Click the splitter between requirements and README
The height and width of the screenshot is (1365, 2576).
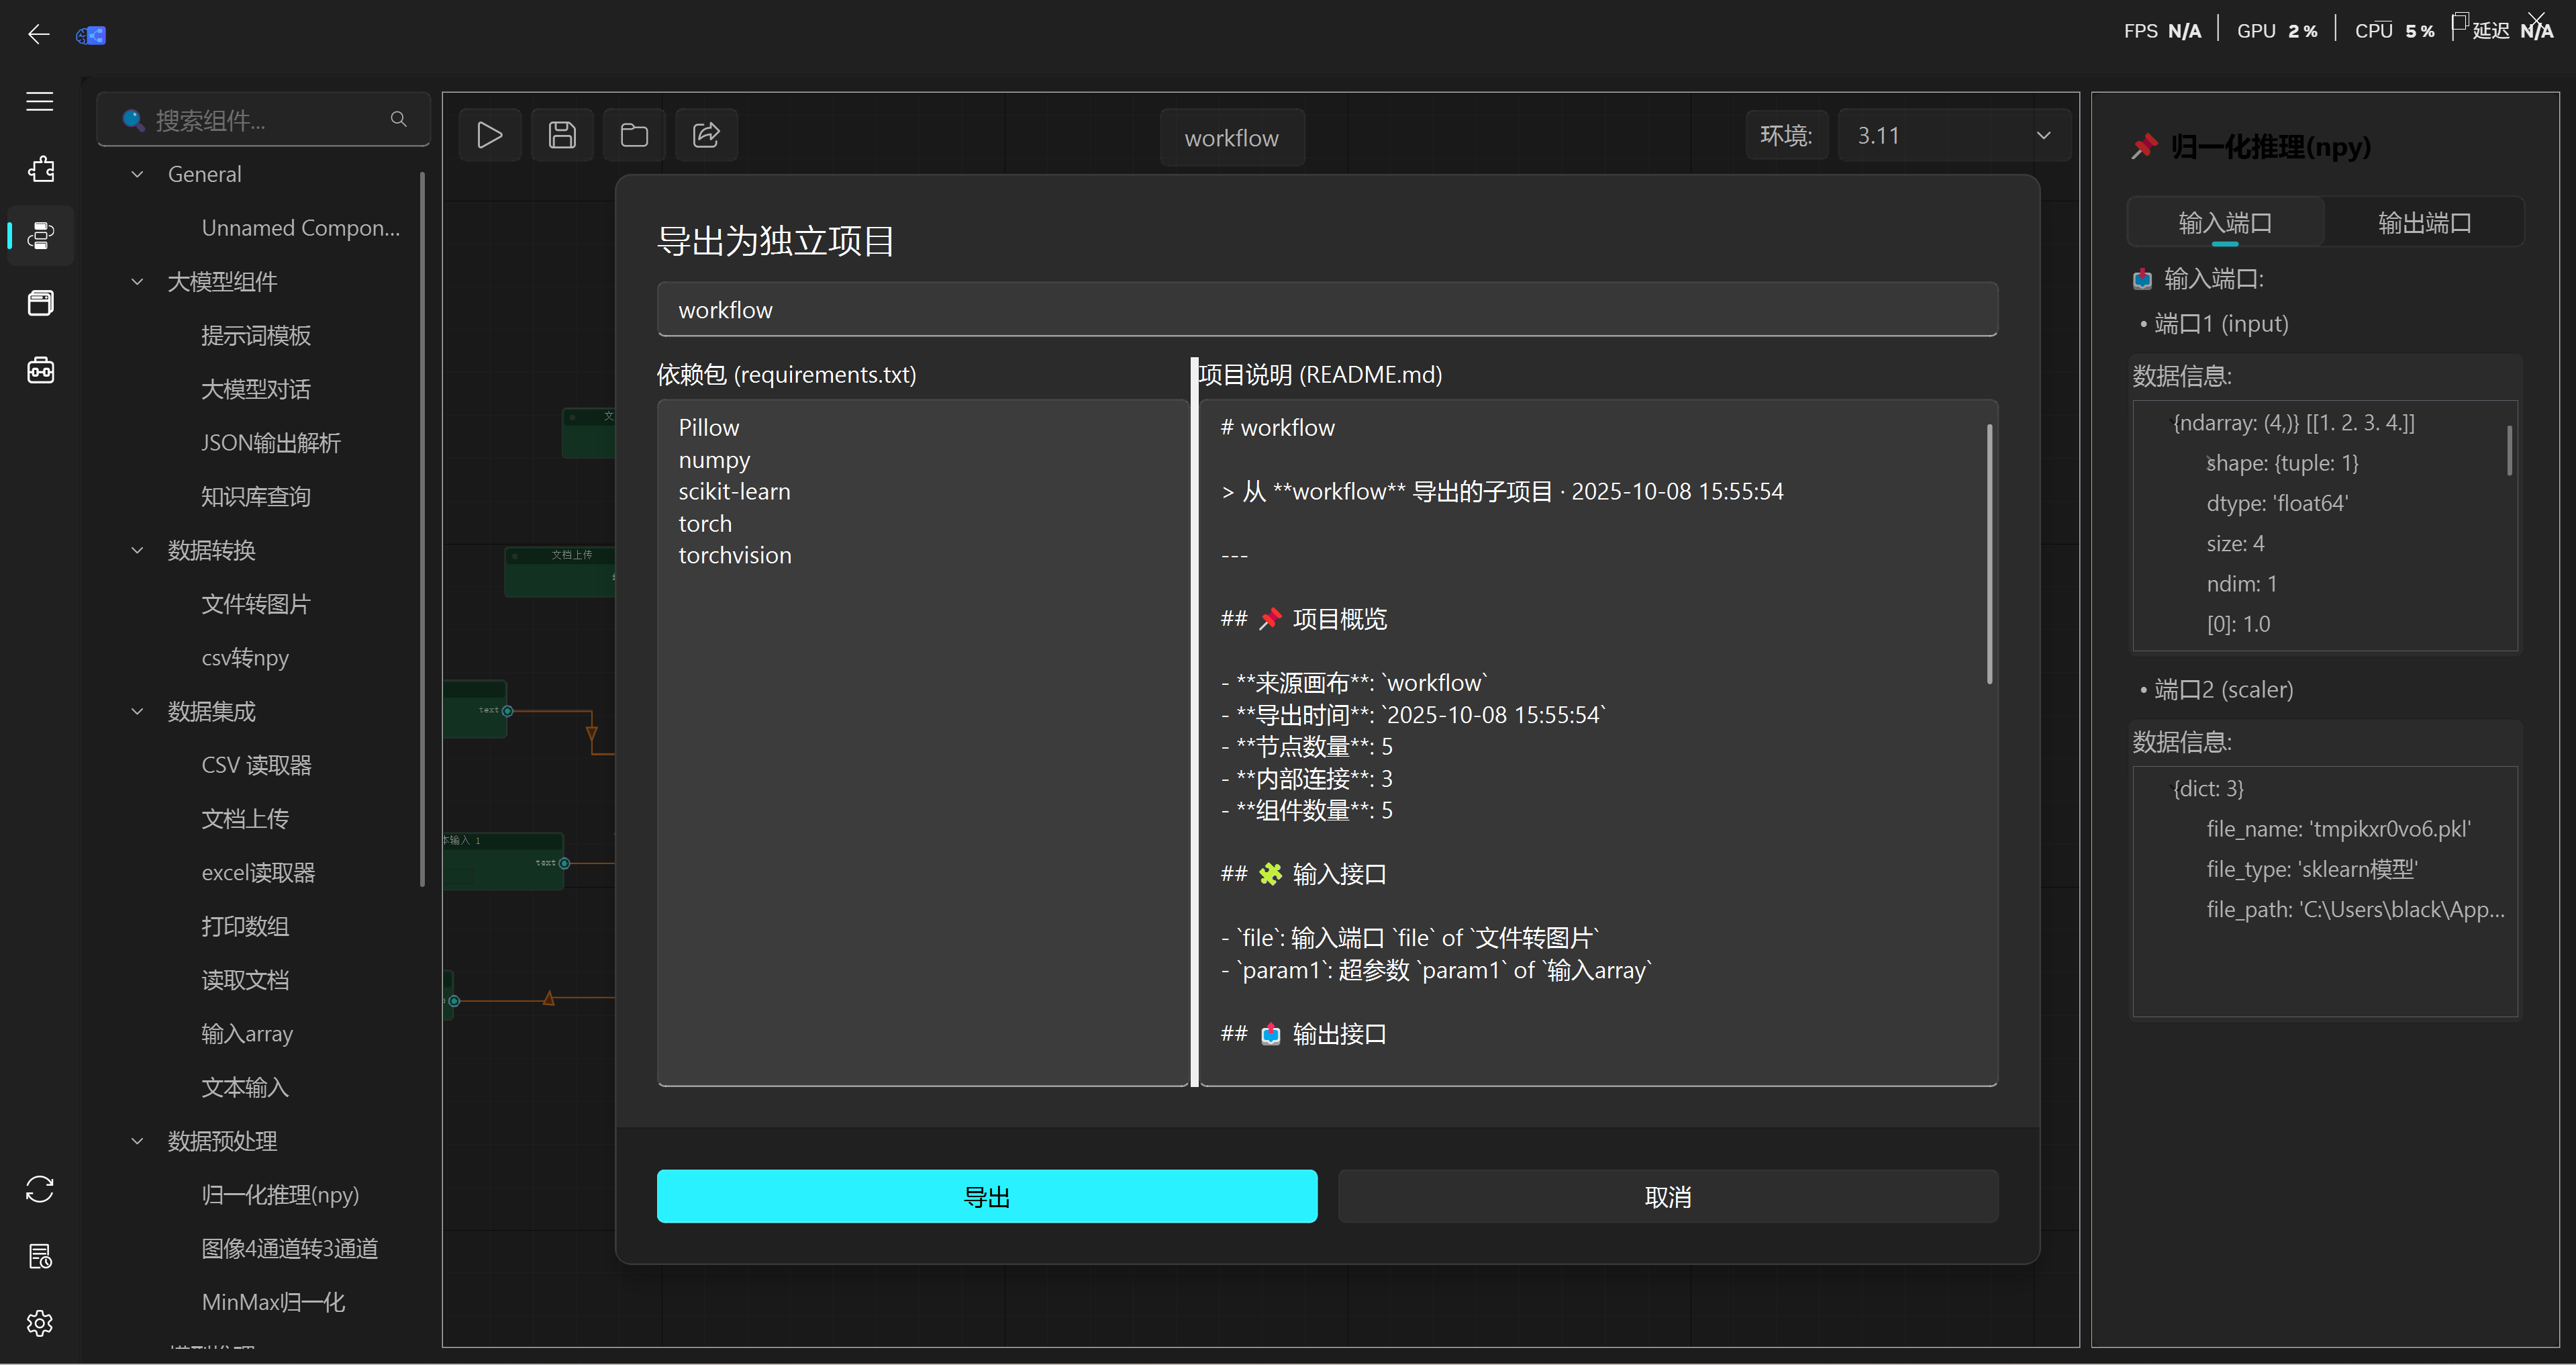(x=1194, y=722)
